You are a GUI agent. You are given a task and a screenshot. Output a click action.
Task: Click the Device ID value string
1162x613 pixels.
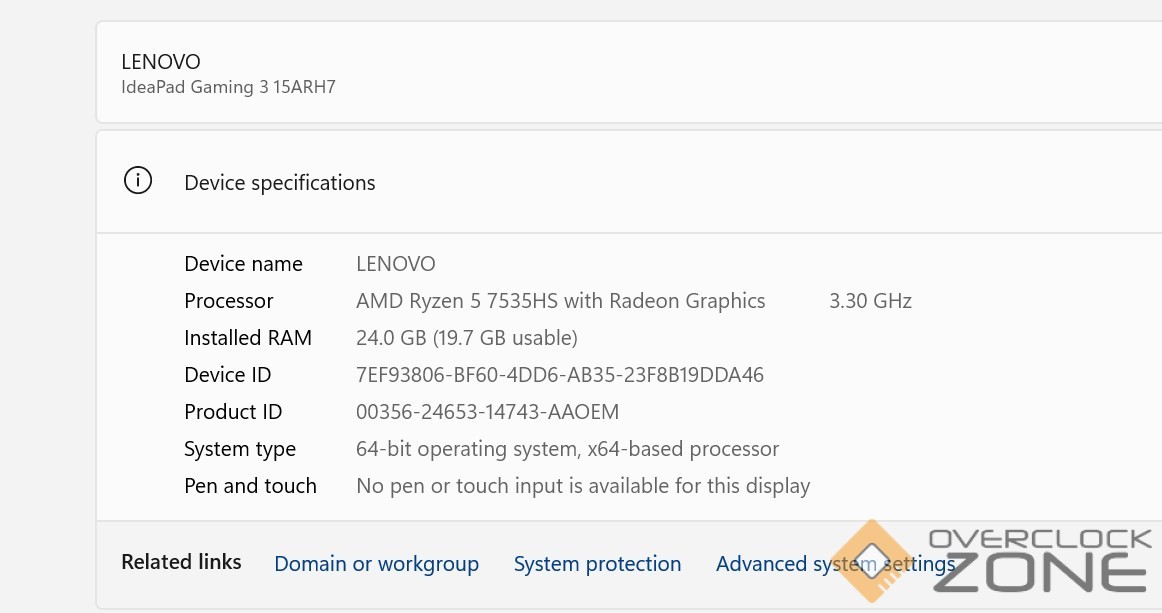pyautogui.click(x=559, y=375)
